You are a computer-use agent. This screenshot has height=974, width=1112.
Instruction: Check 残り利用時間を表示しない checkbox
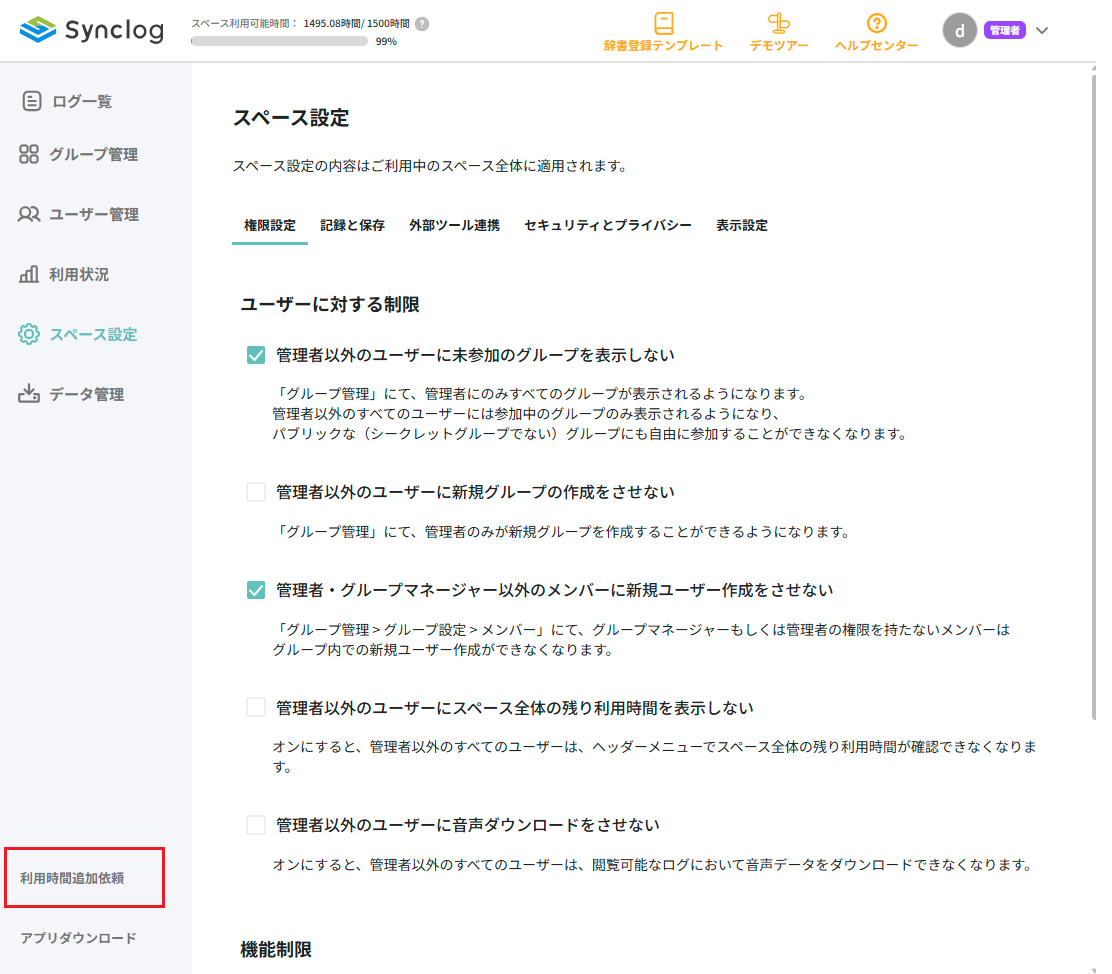256,707
